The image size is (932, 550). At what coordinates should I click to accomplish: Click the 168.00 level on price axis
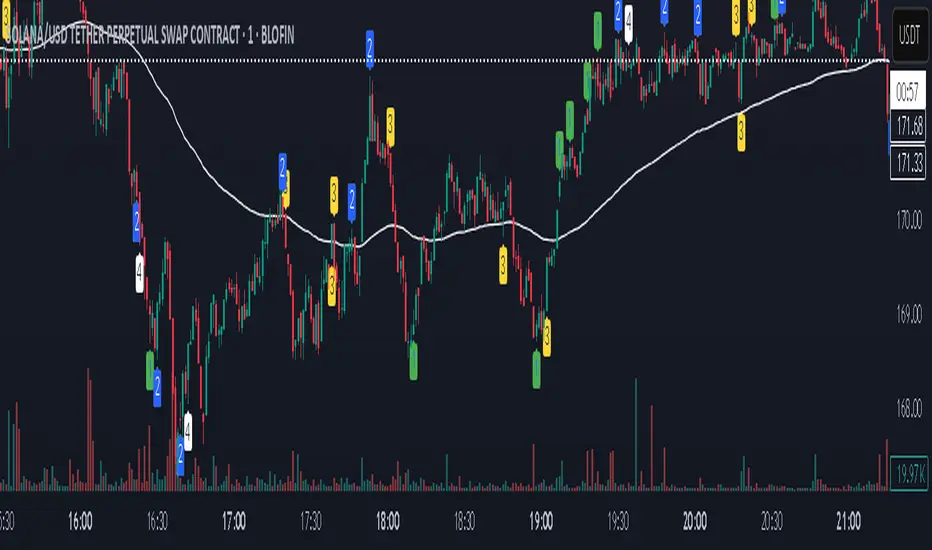click(909, 408)
